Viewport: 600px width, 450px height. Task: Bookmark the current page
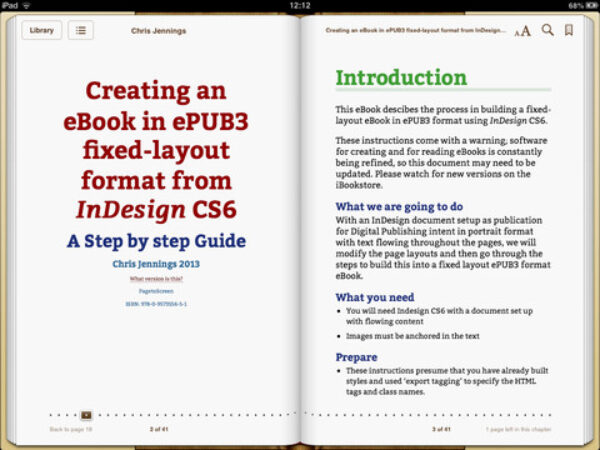[569, 30]
